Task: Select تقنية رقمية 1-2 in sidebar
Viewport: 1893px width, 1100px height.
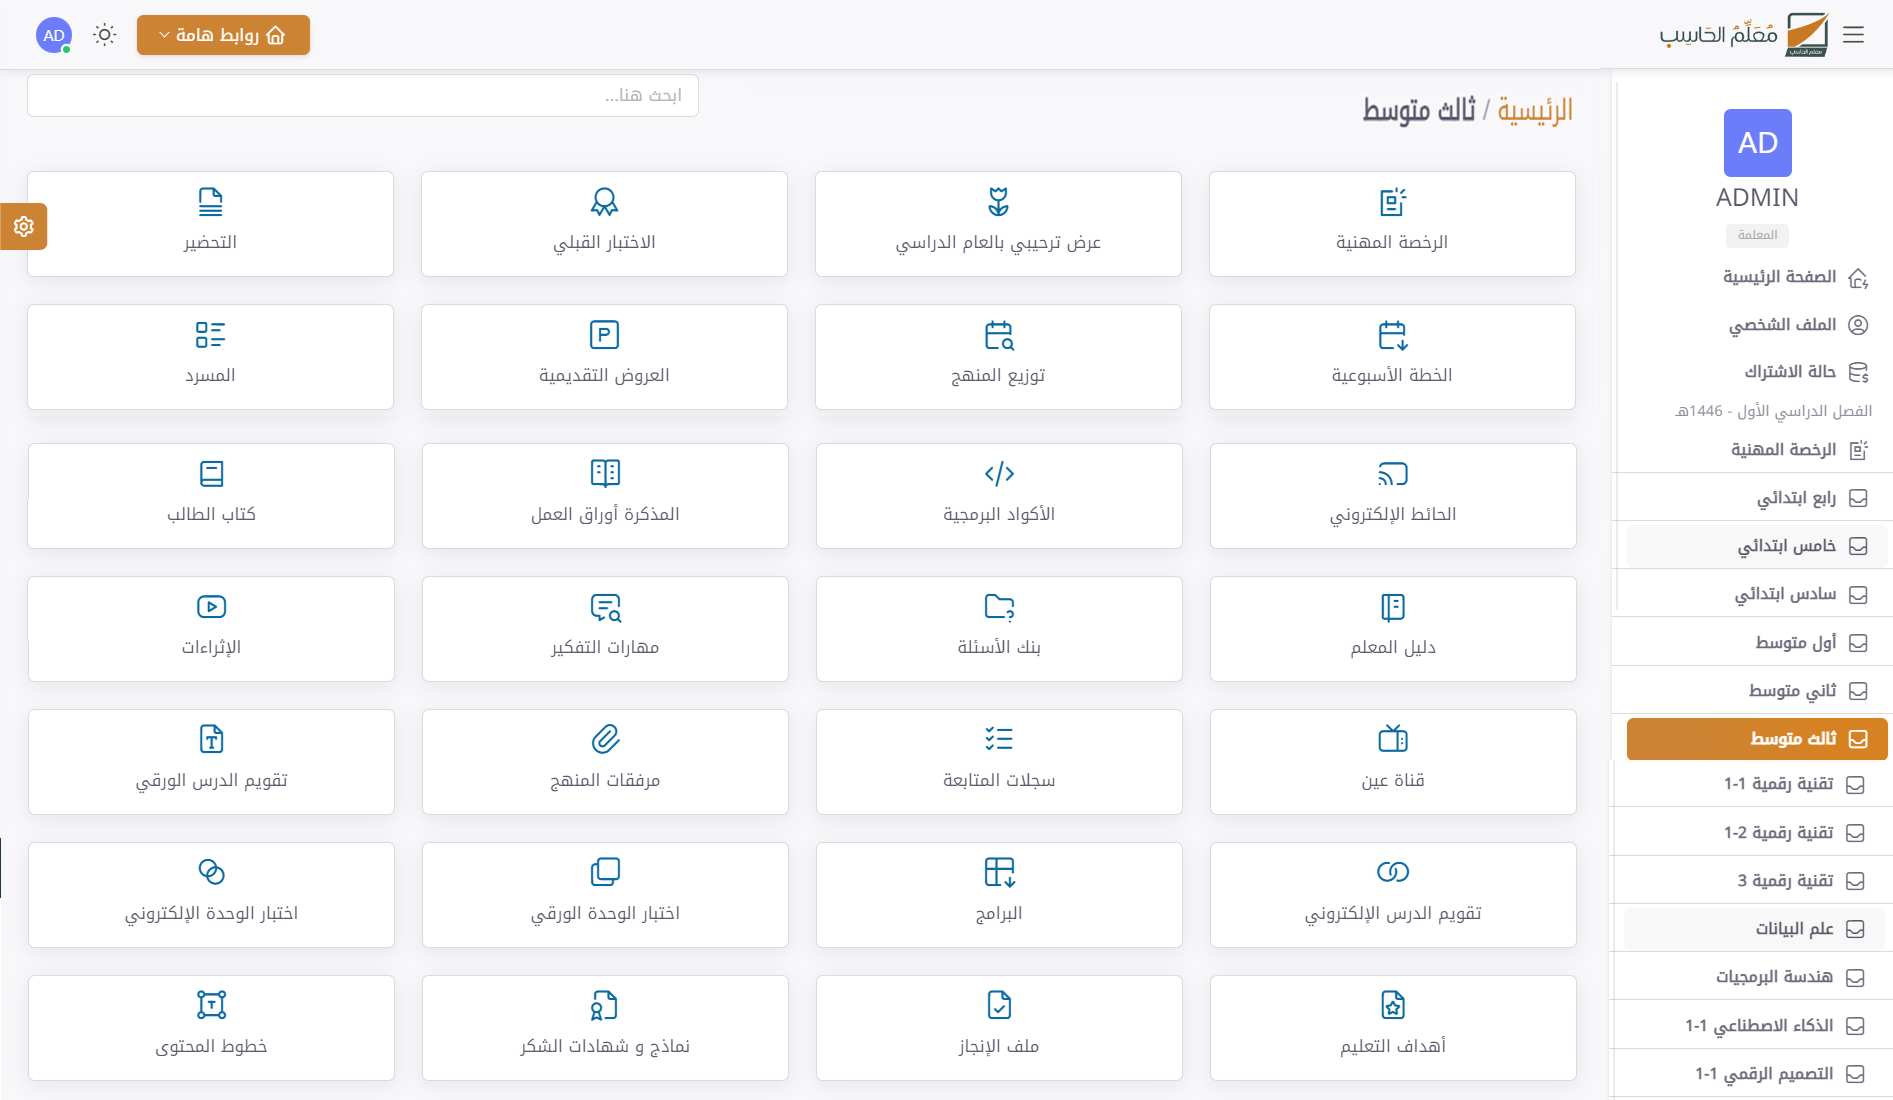Action: click(x=1754, y=833)
